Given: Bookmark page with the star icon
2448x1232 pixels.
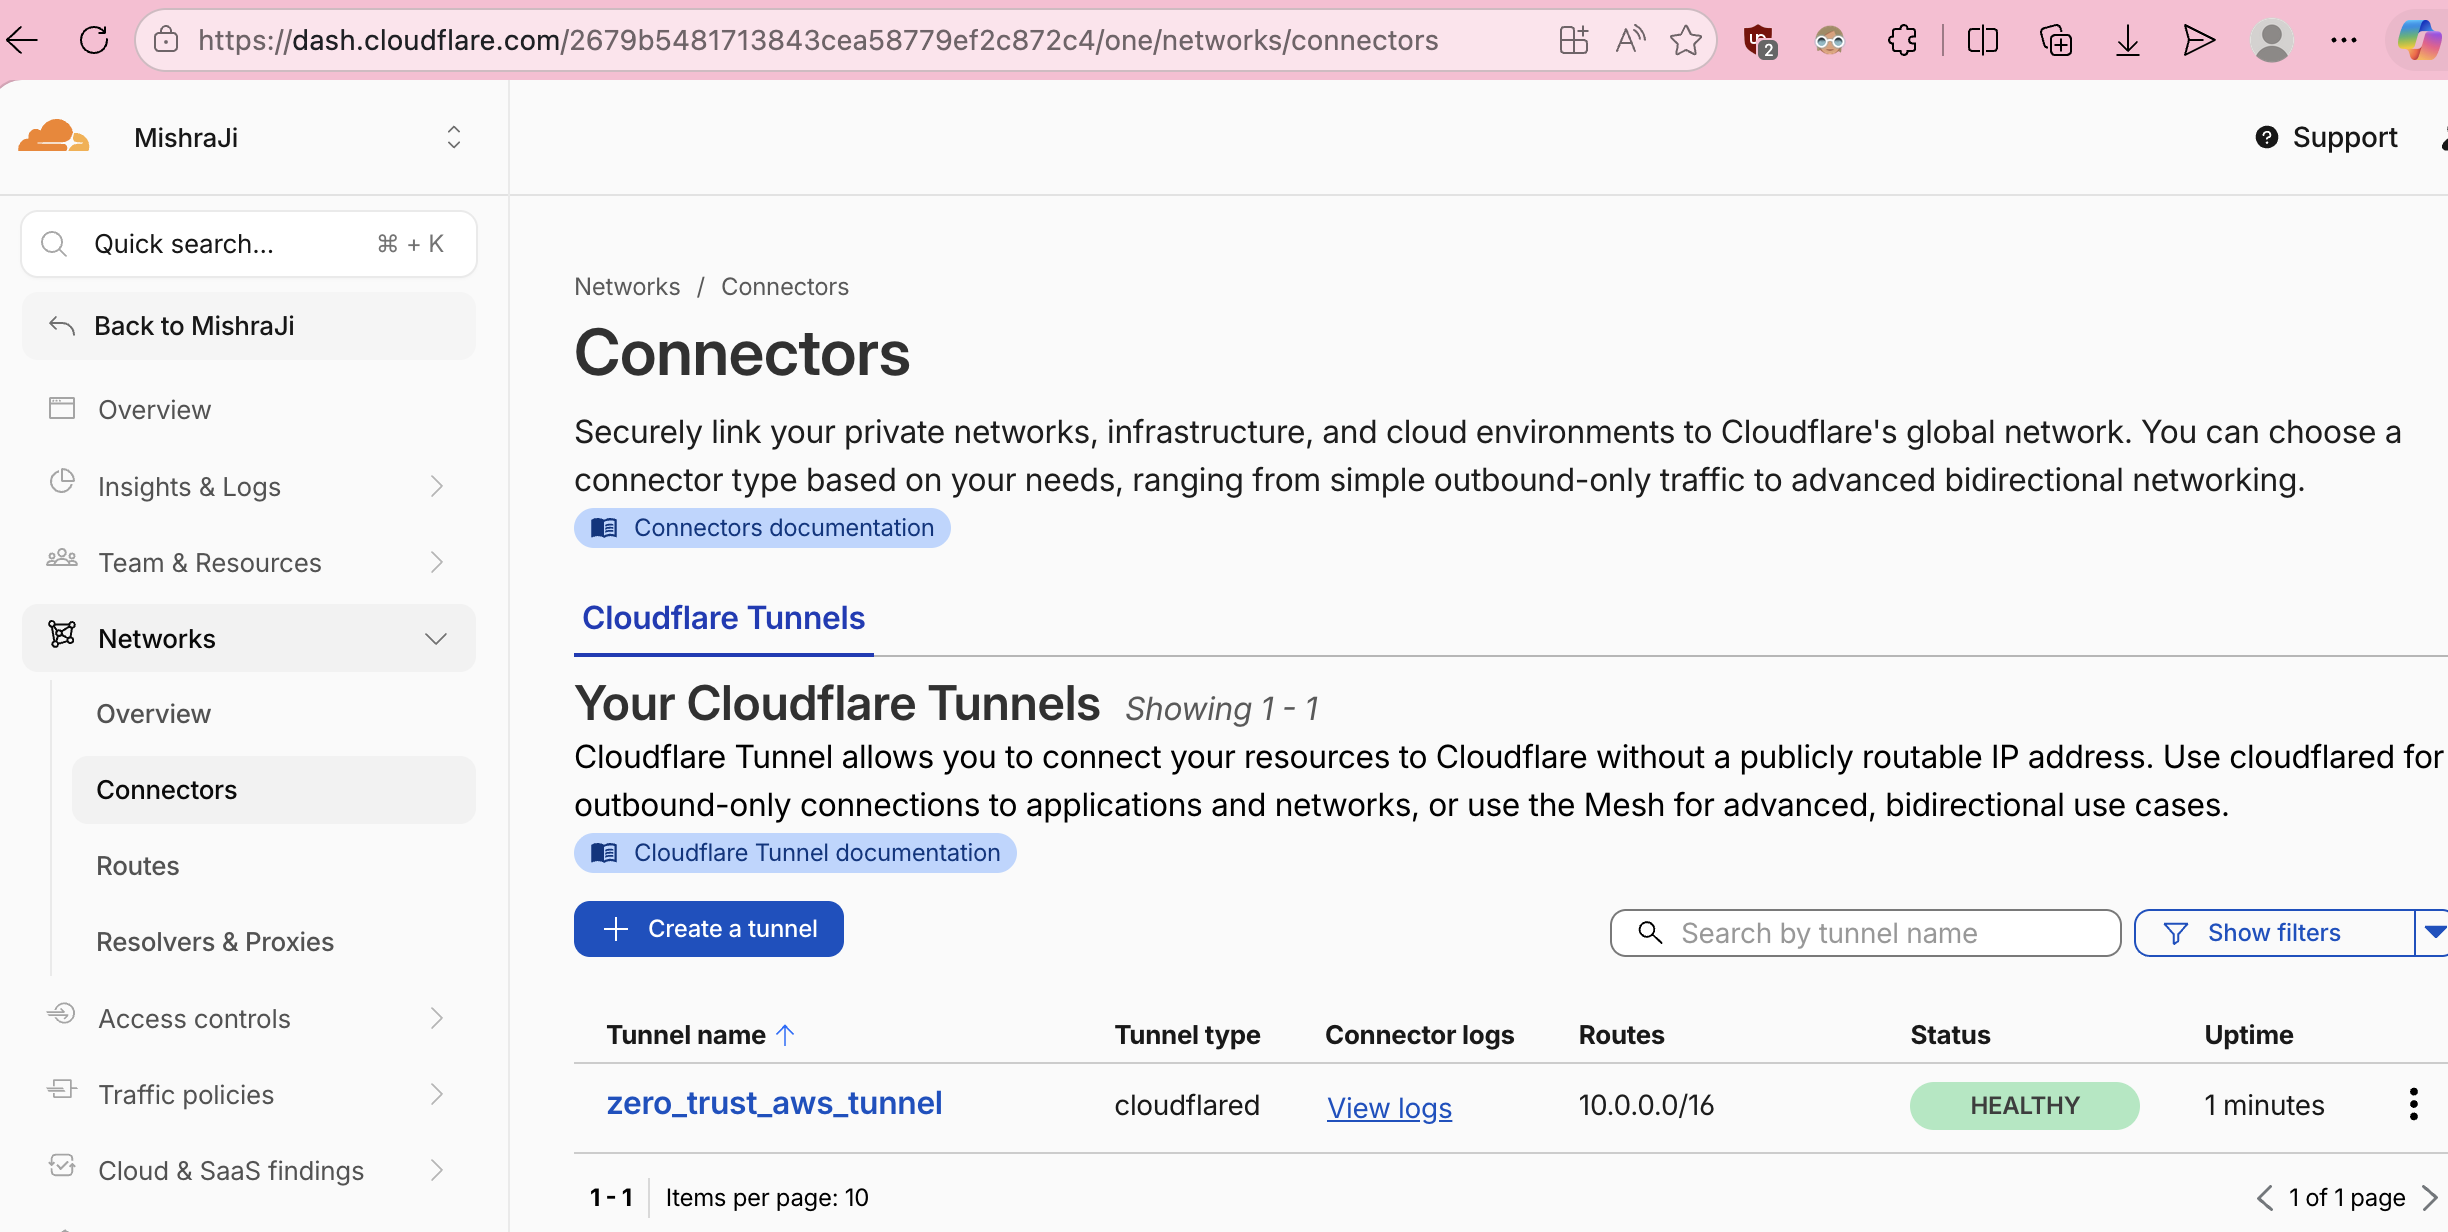Looking at the screenshot, I should pos(1686,40).
